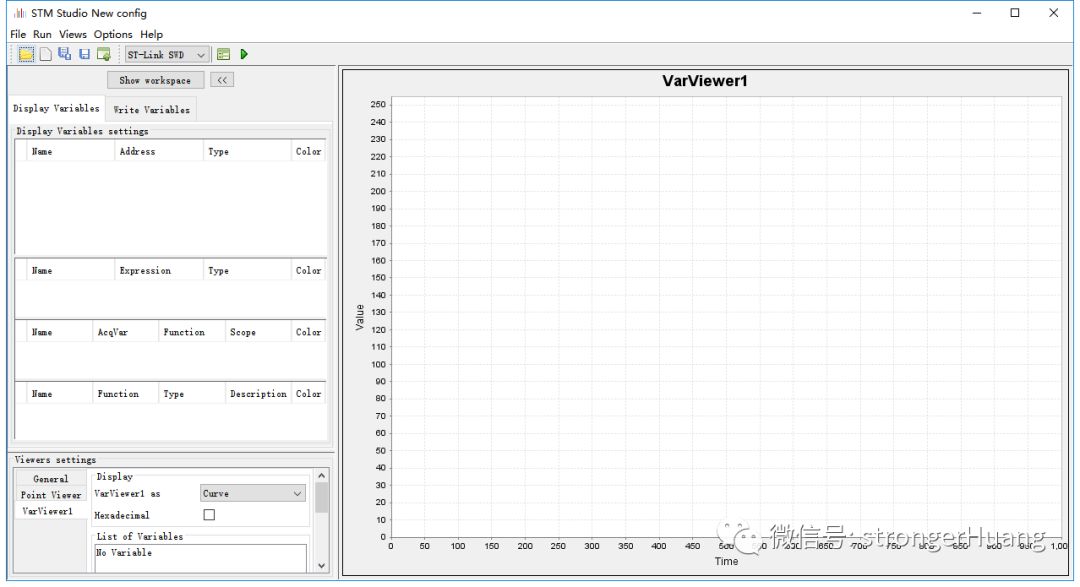The height and width of the screenshot is (587, 1080).
Task: Start recording with the green play icon
Action: 244,54
